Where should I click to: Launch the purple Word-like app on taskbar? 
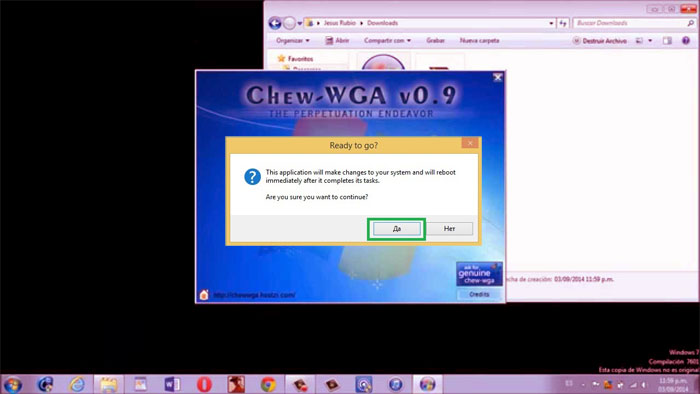click(172, 384)
